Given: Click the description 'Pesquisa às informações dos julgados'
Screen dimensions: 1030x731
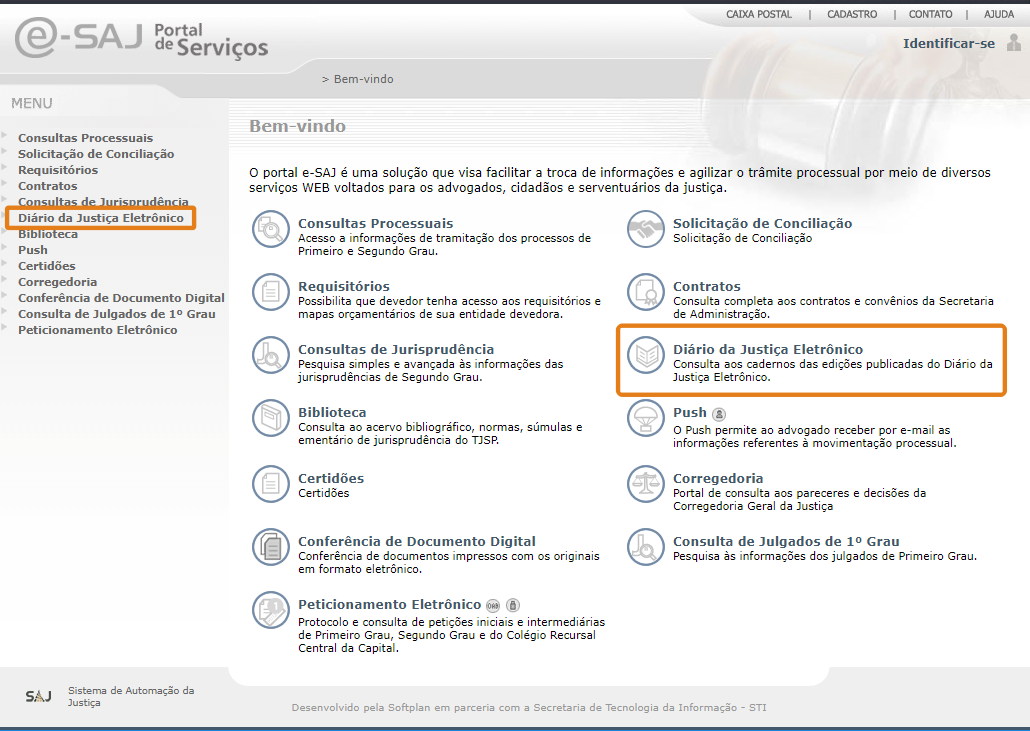Looking at the screenshot, I should coord(825,556).
